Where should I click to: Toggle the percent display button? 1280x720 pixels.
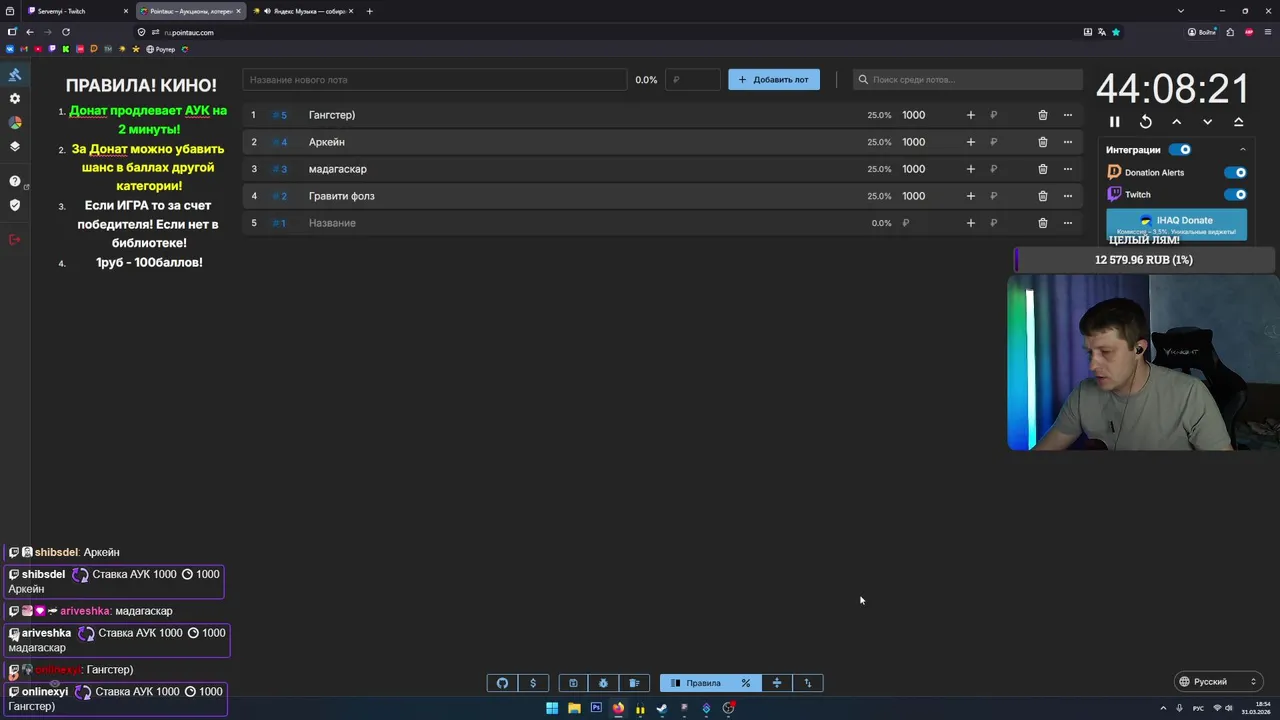pyautogui.click(x=746, y=683)
